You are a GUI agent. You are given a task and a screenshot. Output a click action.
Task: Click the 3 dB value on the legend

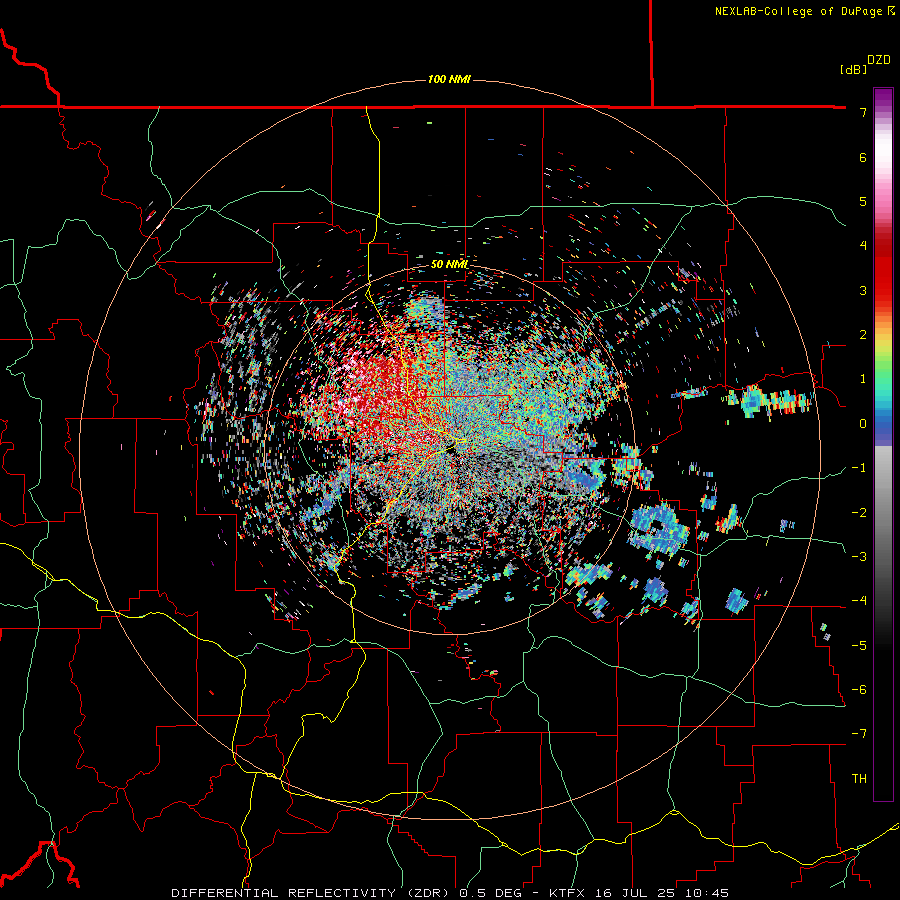tap(863, 290)
